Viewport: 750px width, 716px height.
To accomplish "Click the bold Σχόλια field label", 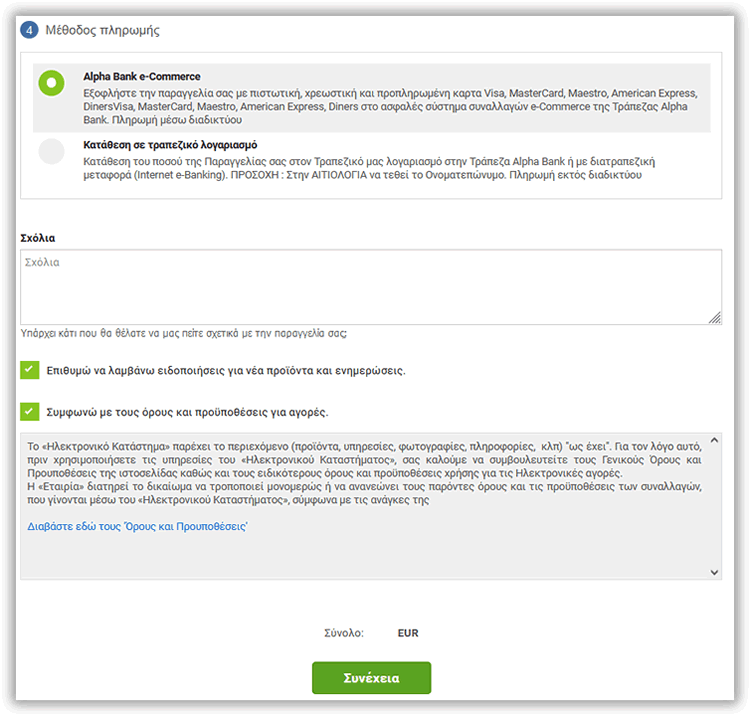I will tap(38, 238).
